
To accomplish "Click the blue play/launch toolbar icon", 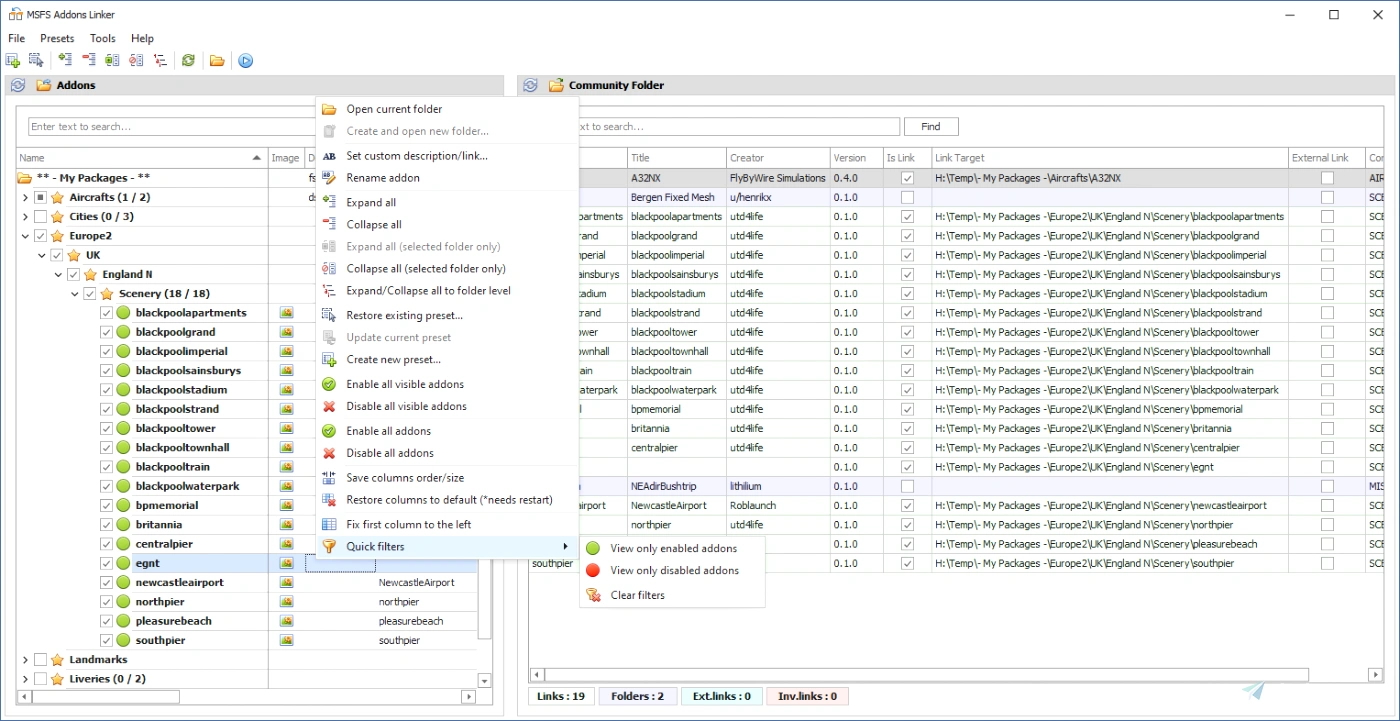I will pos(245,61).
